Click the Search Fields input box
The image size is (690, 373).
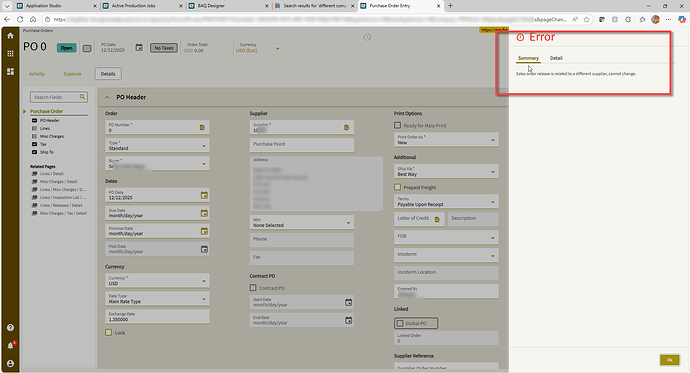point(59,97)
